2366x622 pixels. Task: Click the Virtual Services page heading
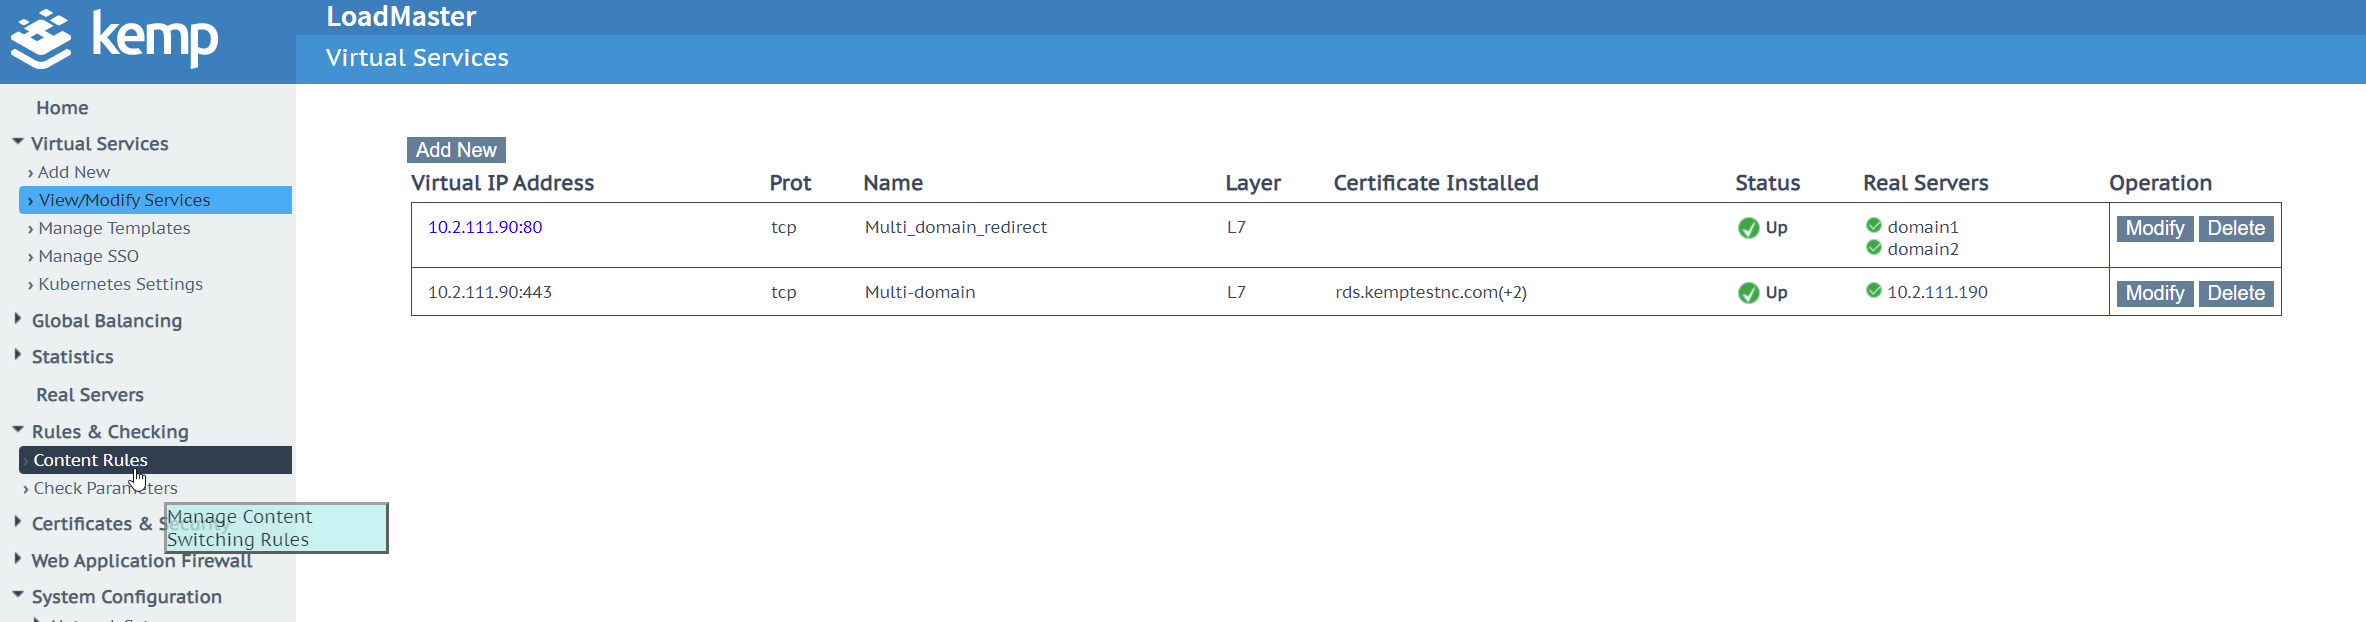pyautogui.click(x=417, y=58)
